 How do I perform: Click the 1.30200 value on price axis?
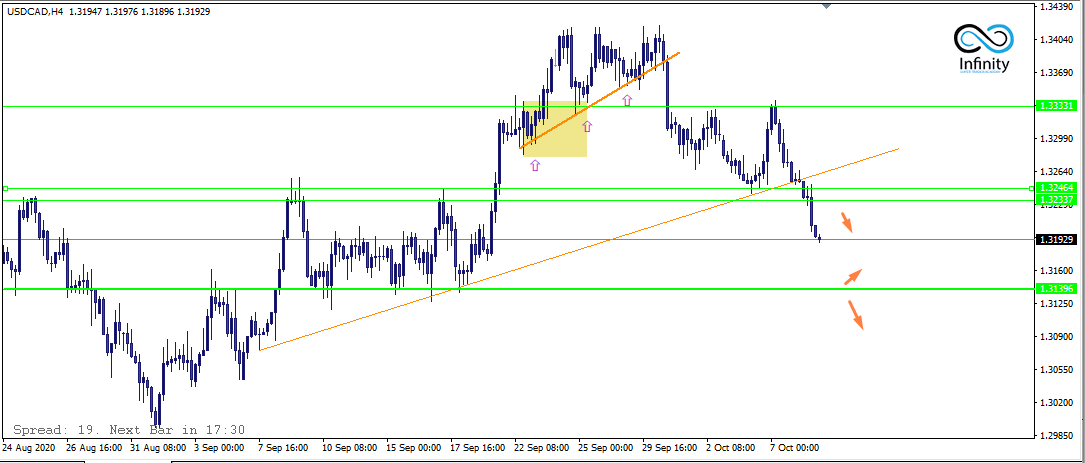pos(1056,403)
